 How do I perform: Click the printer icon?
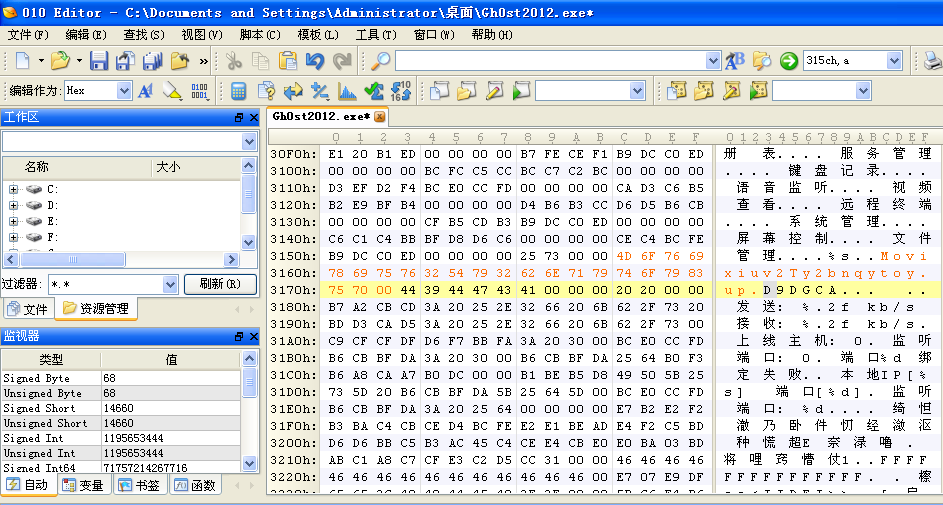tap(932, 60)
